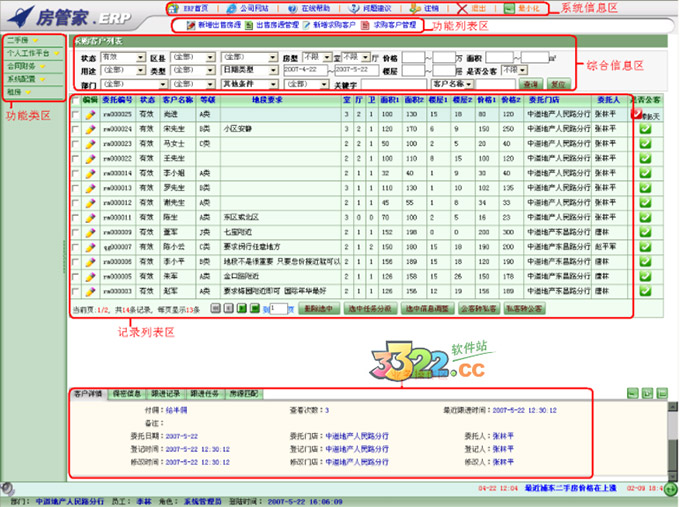The image size is (680, 507).
Task: Open the 区县 district dropdown
Action: click(193, 57)
